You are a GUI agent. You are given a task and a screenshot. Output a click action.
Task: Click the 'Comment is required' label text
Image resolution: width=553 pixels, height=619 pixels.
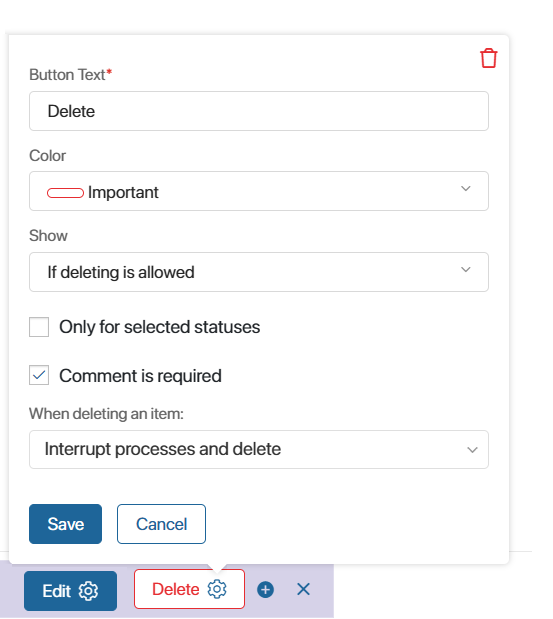pyautogui.click(x=140, y=376)
